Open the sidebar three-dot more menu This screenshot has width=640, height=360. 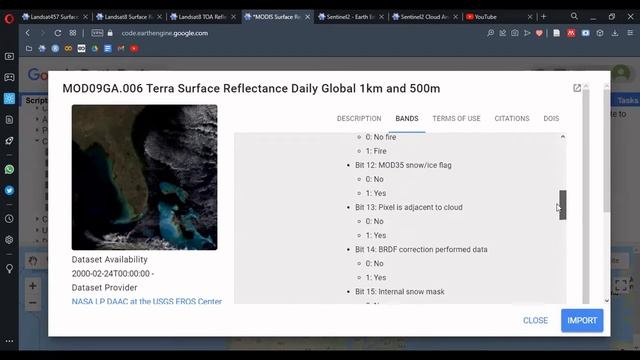pyautogui.click(x=9, y=341)
